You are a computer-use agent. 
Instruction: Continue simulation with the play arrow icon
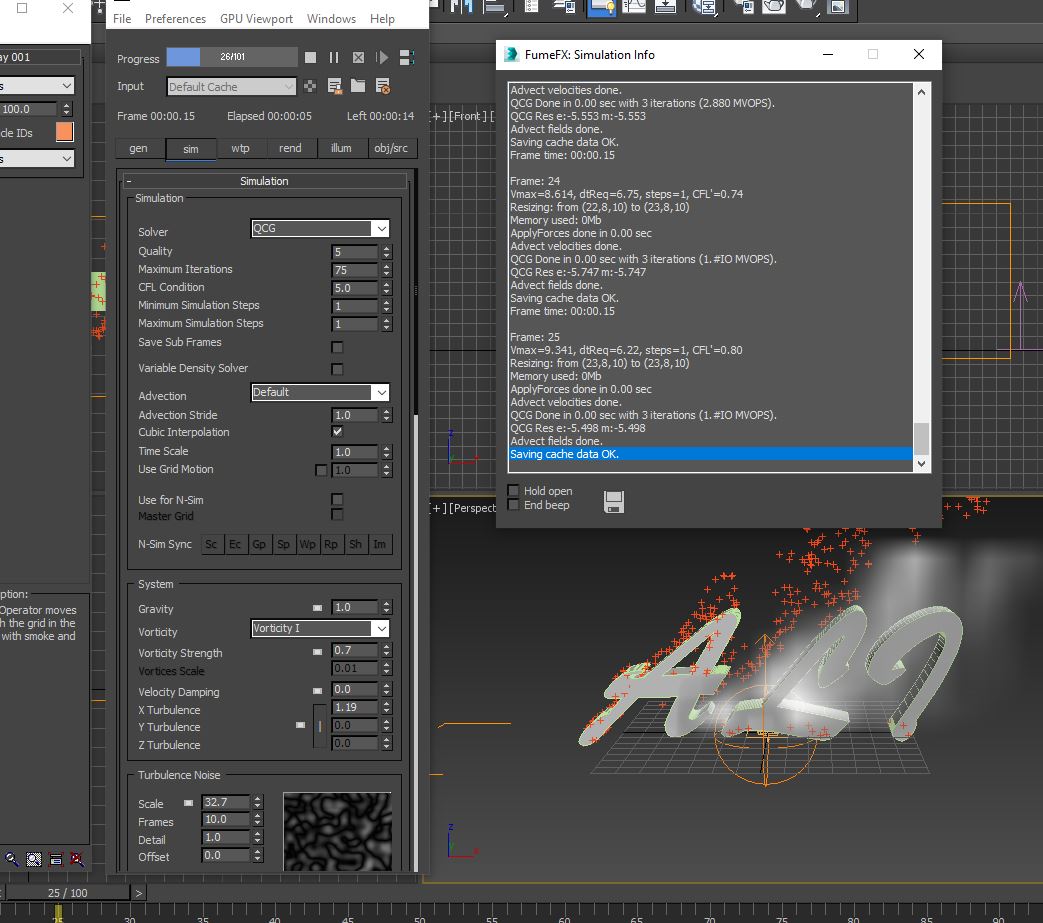coord(382,58)
